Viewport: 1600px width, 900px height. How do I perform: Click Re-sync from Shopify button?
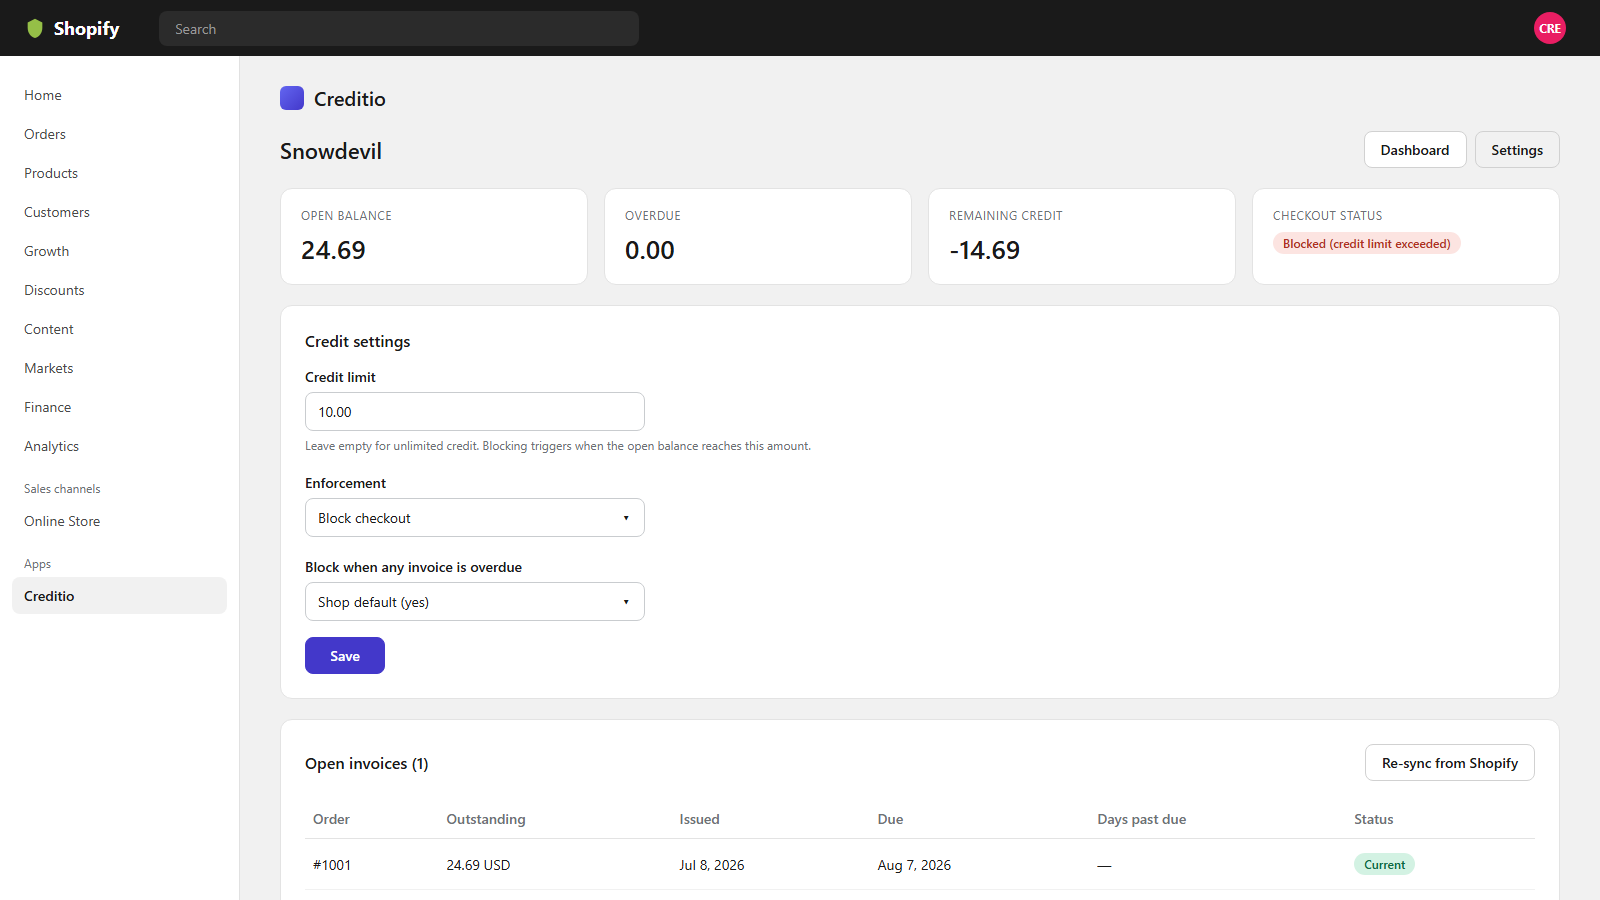point(1450,763)
